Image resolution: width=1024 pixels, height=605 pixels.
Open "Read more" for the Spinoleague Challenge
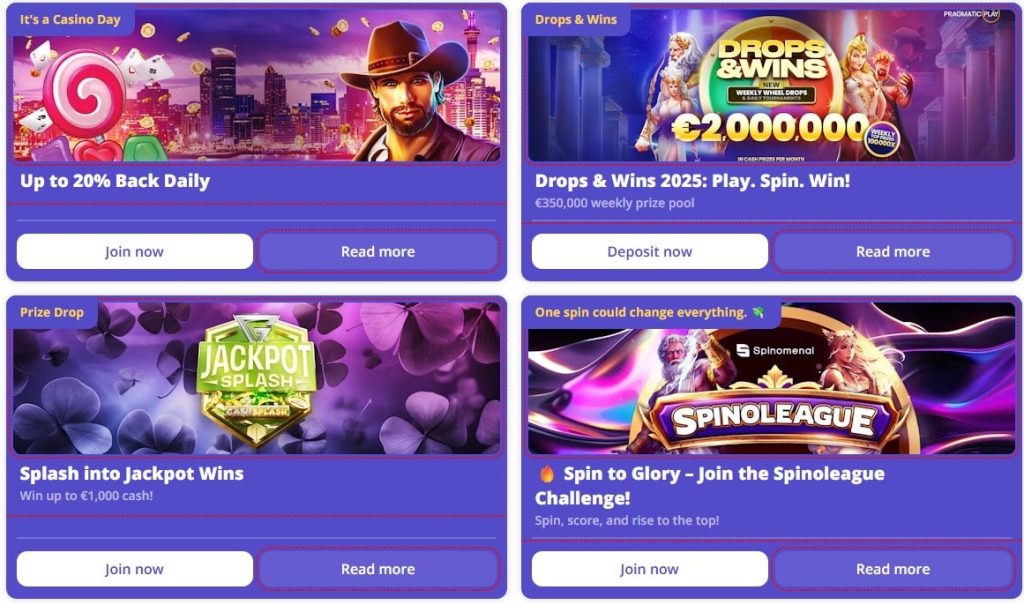893,568
